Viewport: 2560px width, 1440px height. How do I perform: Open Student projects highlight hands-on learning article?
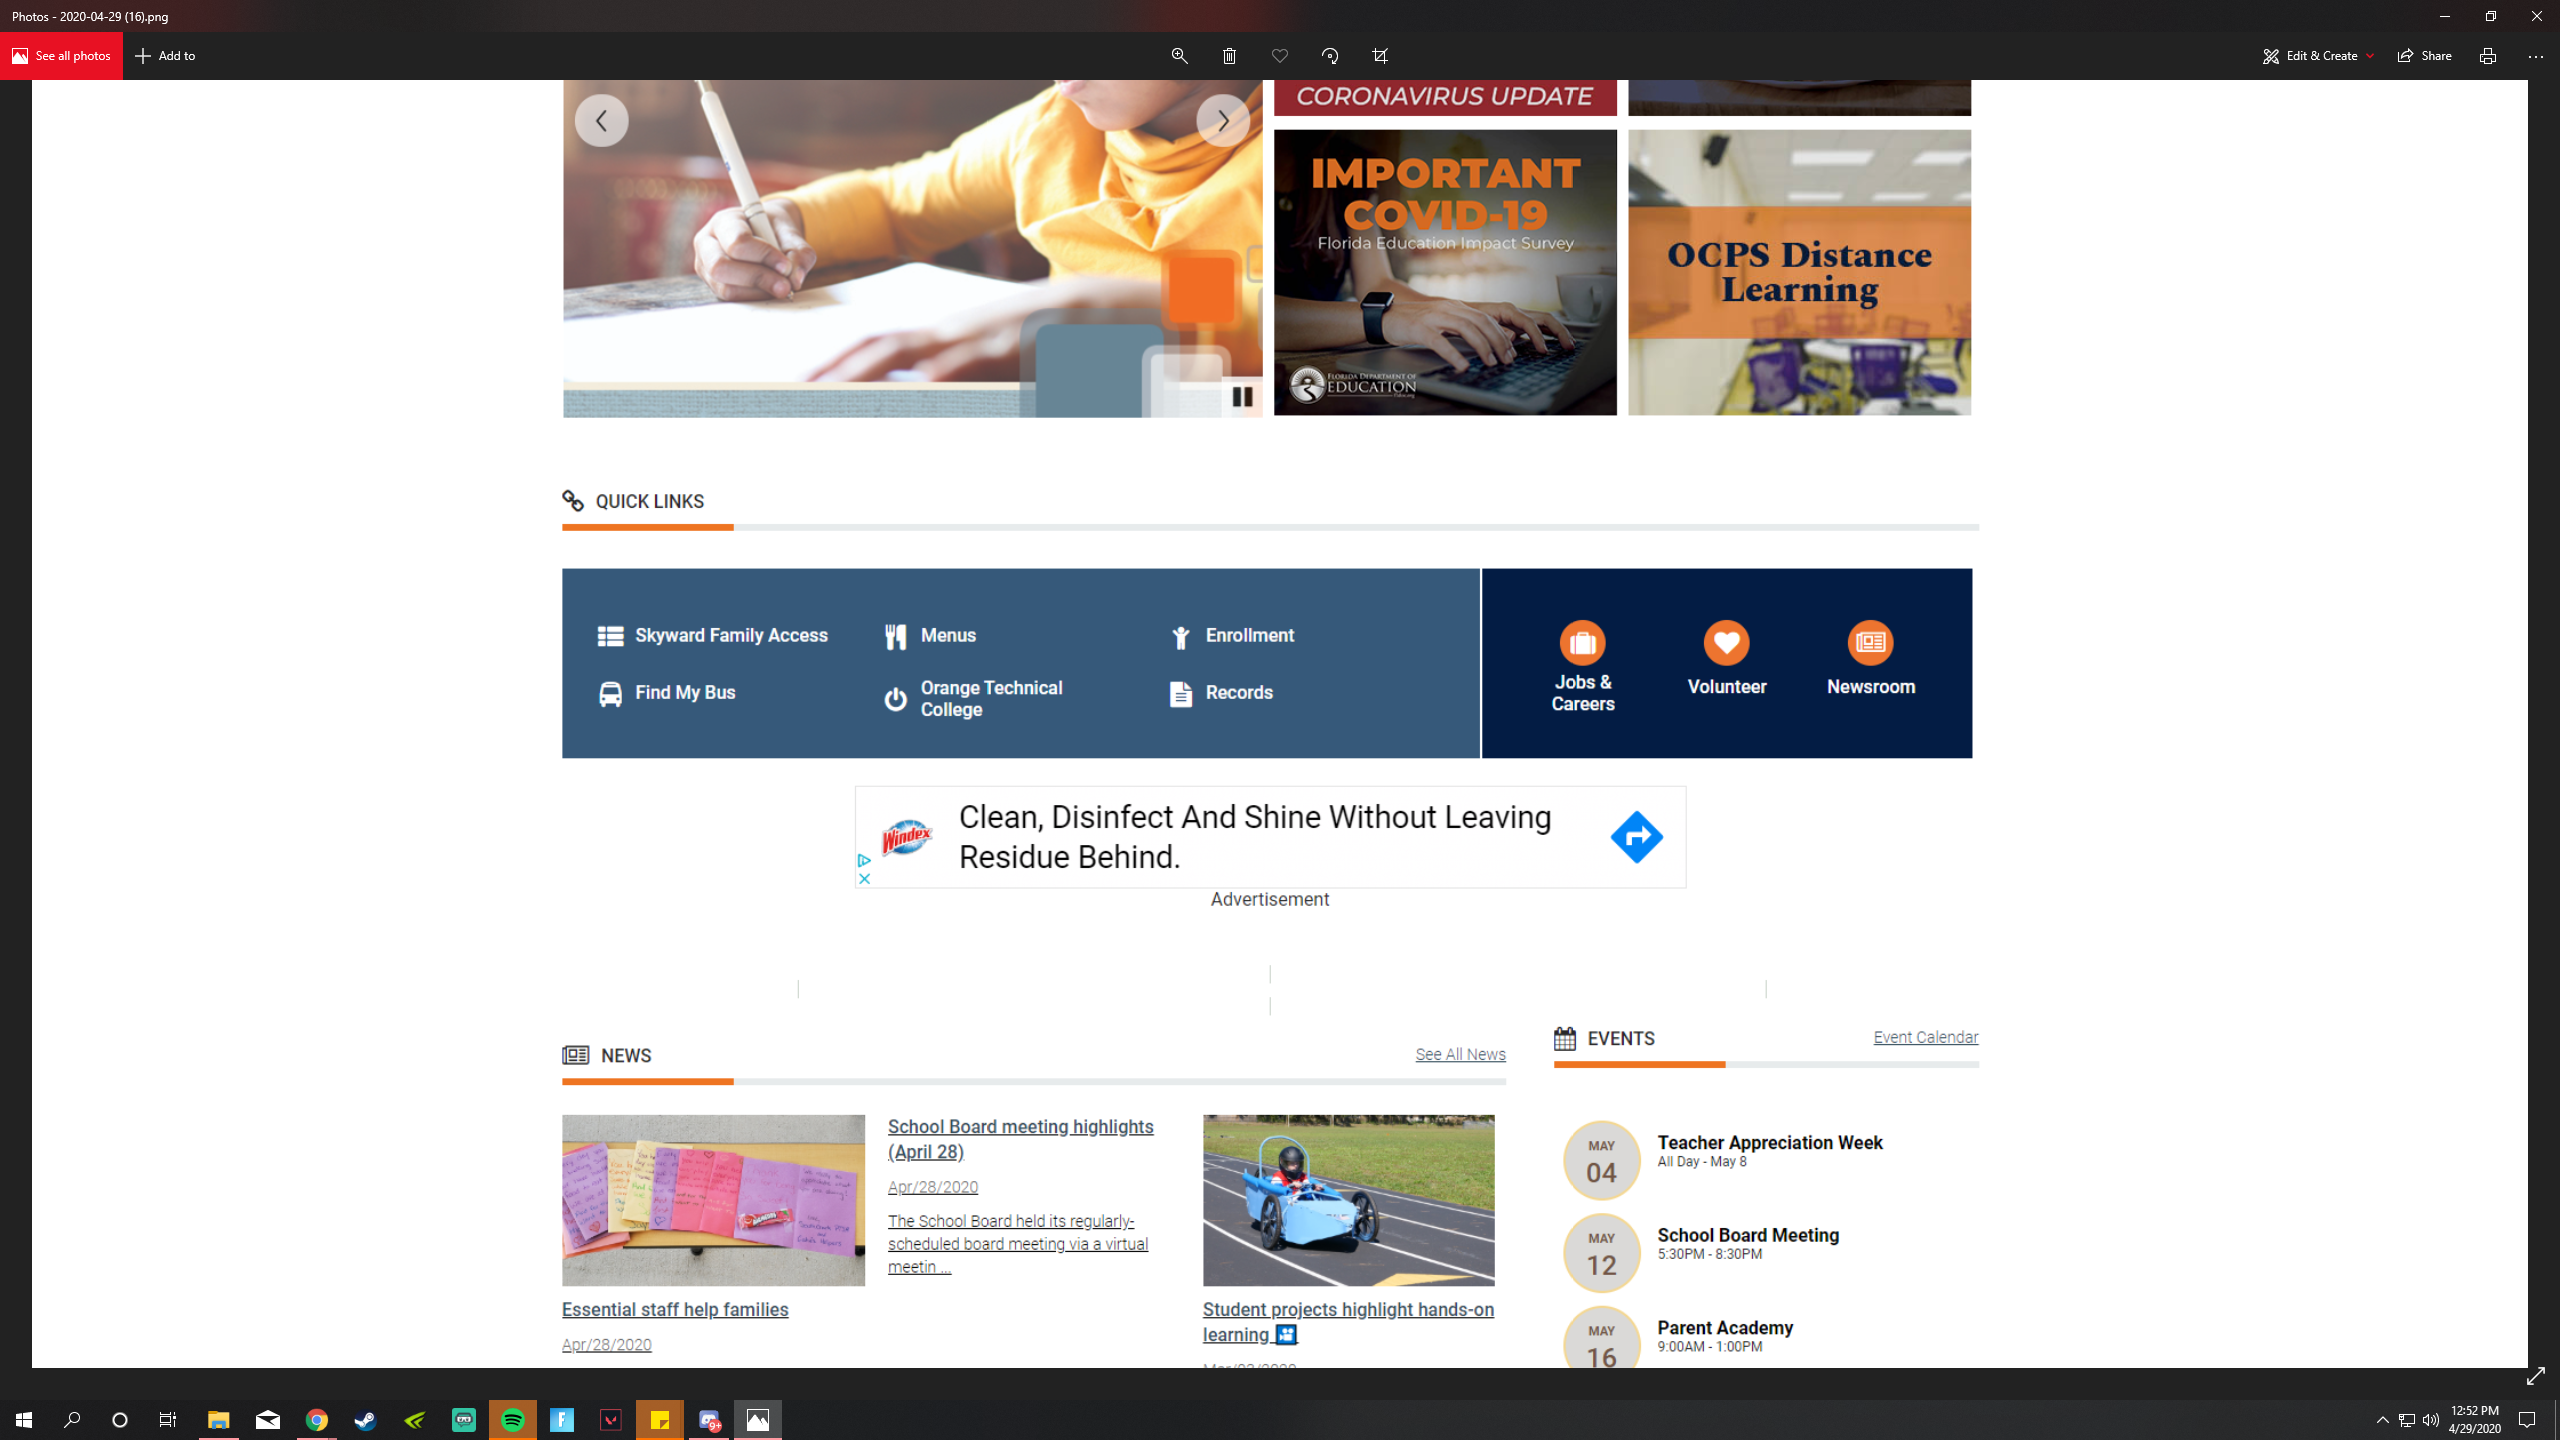pyautogui.click(x=1348, y=1323)
